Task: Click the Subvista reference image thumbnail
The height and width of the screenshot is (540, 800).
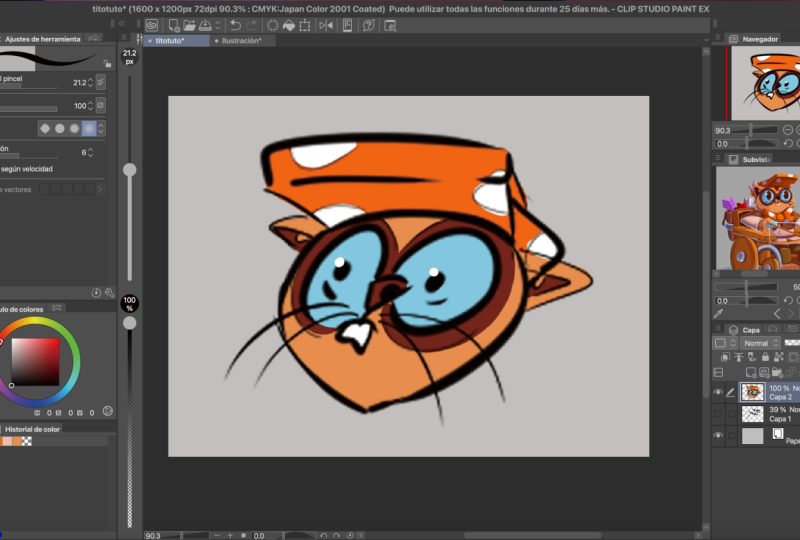Action: [758, 218]
